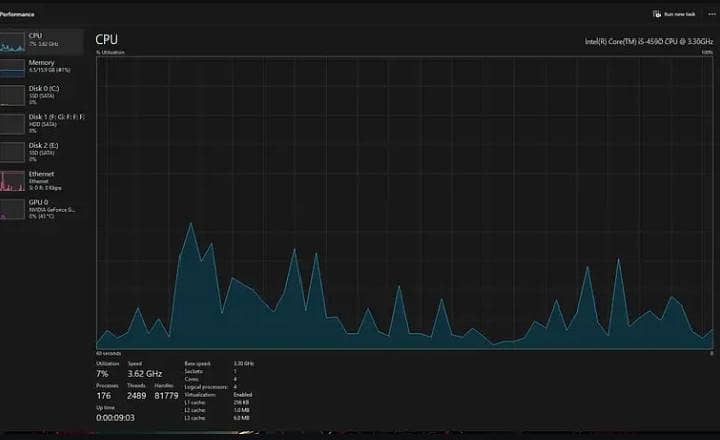The height and width of the screenshot is (440, 720).
Task: Click the 'L1 cache' label
Action: pyautogui.click(x=195, y=402)
